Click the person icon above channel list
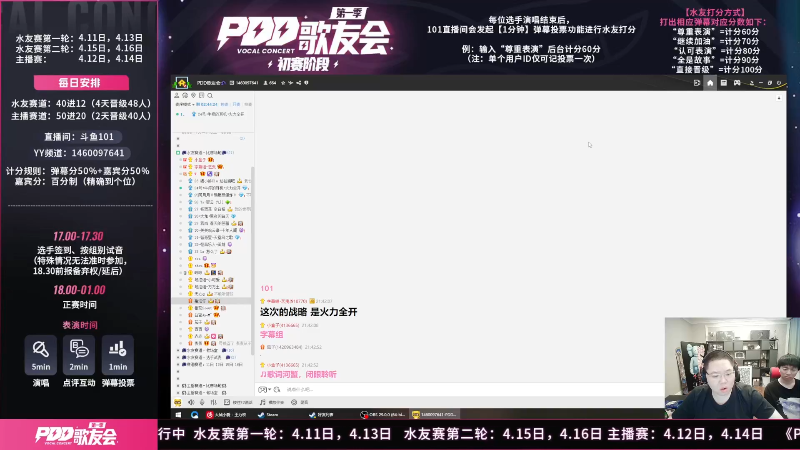Viewport: 800px width, 450px height. pyautogui.click(x=177, y=95)
